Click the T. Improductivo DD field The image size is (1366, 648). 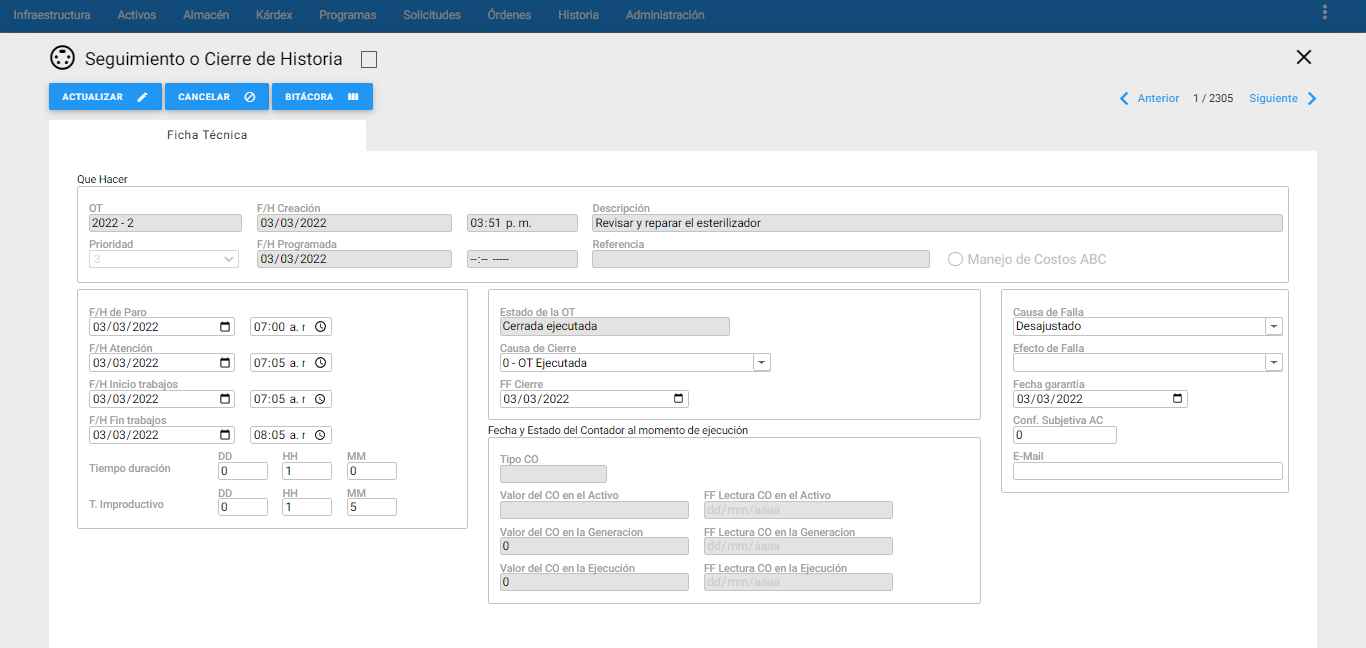point(243,507)
